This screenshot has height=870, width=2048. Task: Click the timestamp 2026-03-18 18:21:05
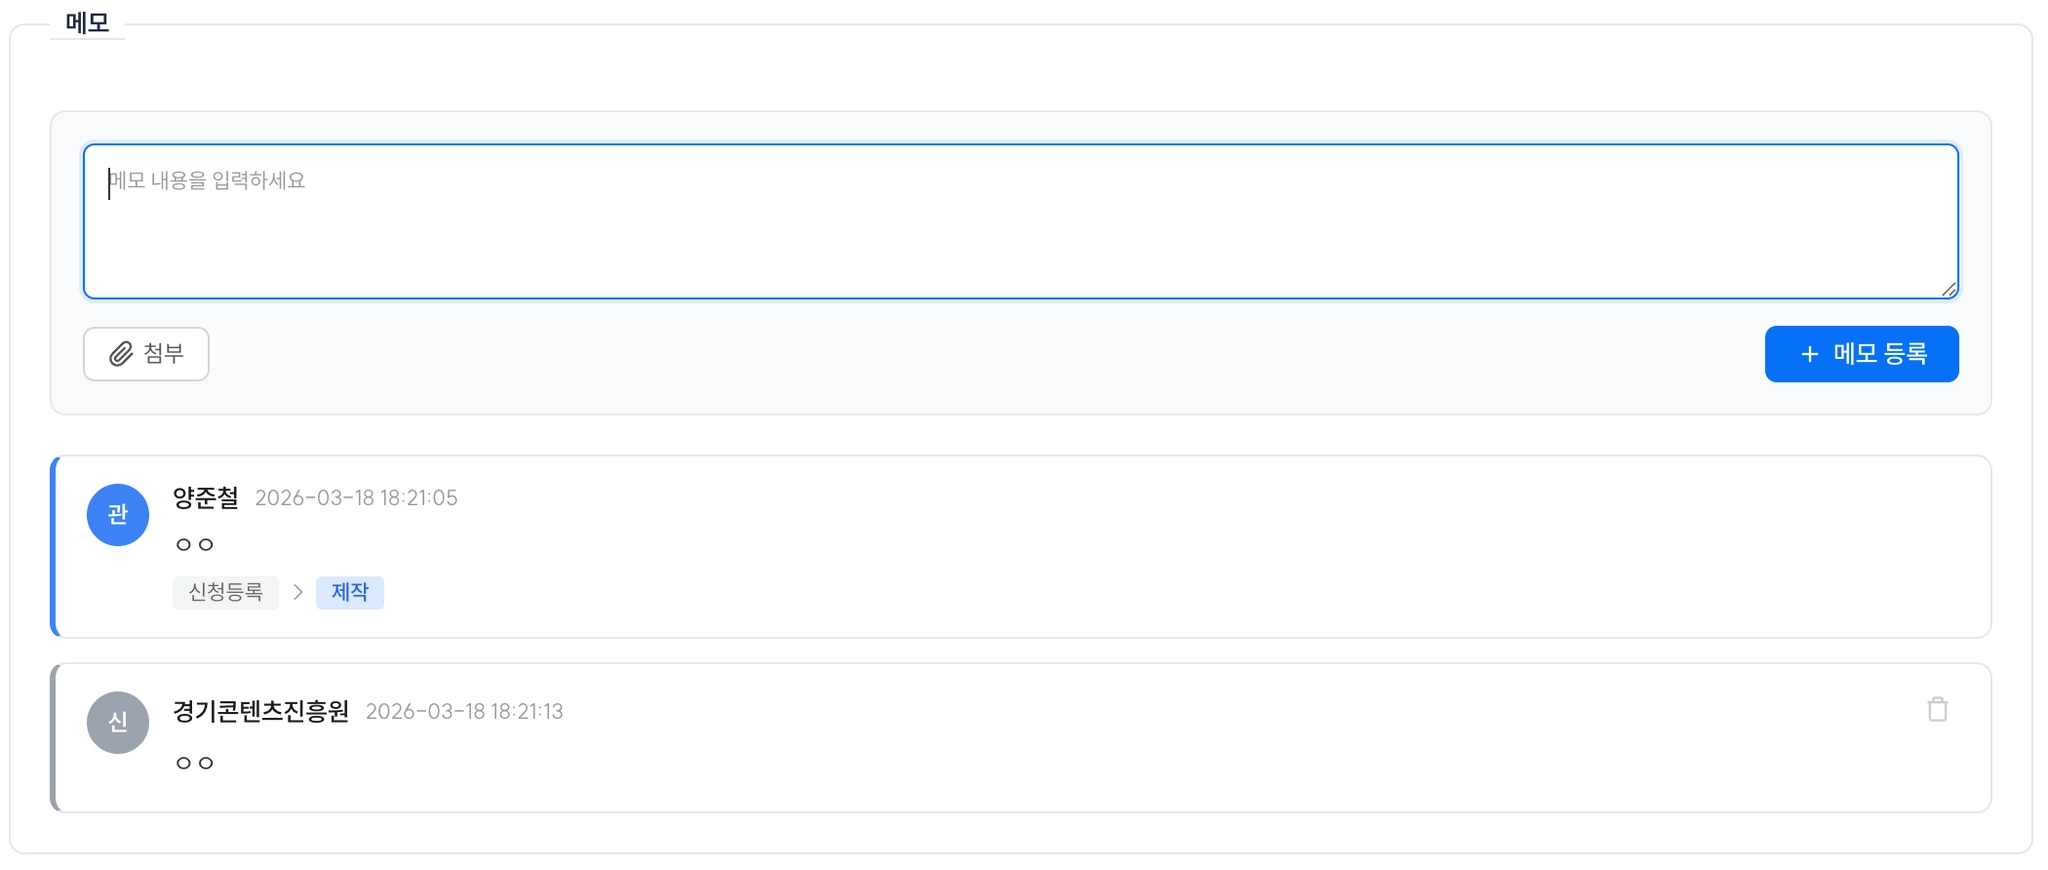click(x=356, y=498)
